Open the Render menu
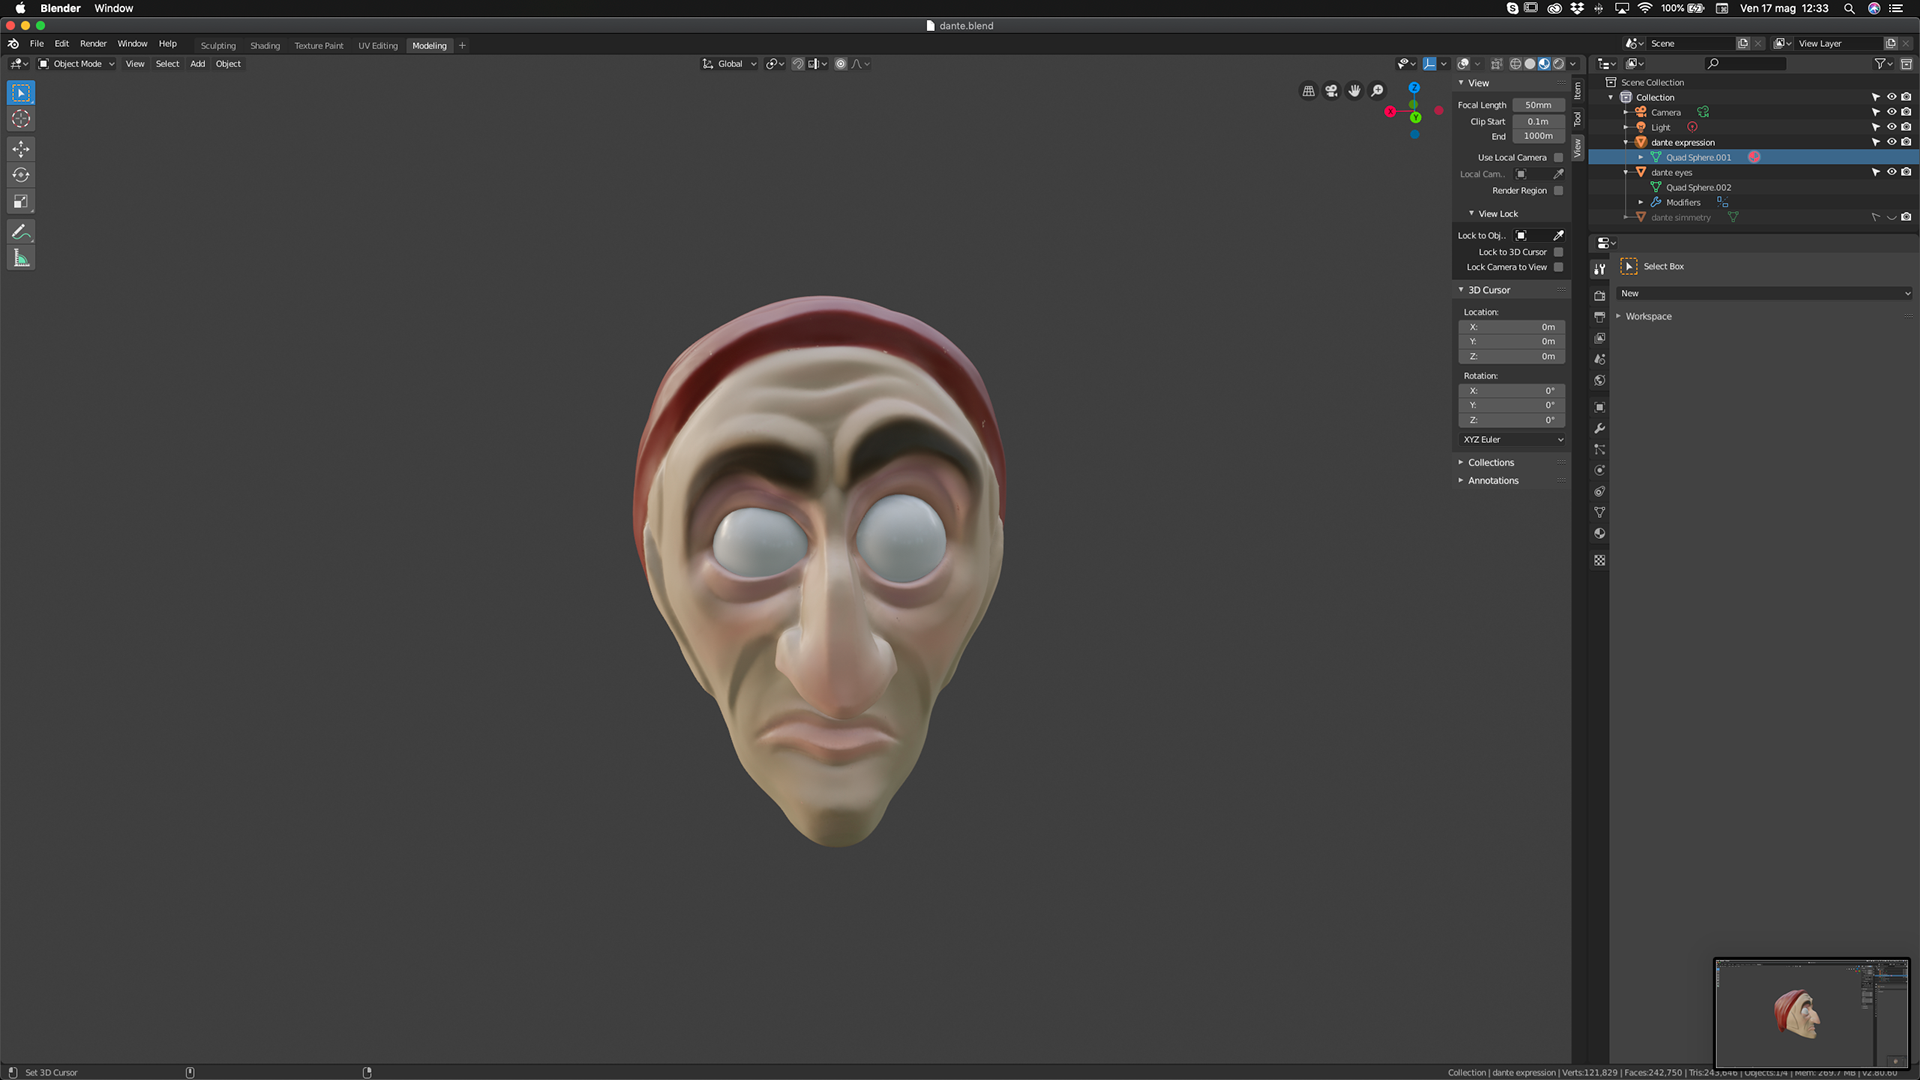The width and height of the screenshot is (1920, 1080). click(93, 44)
